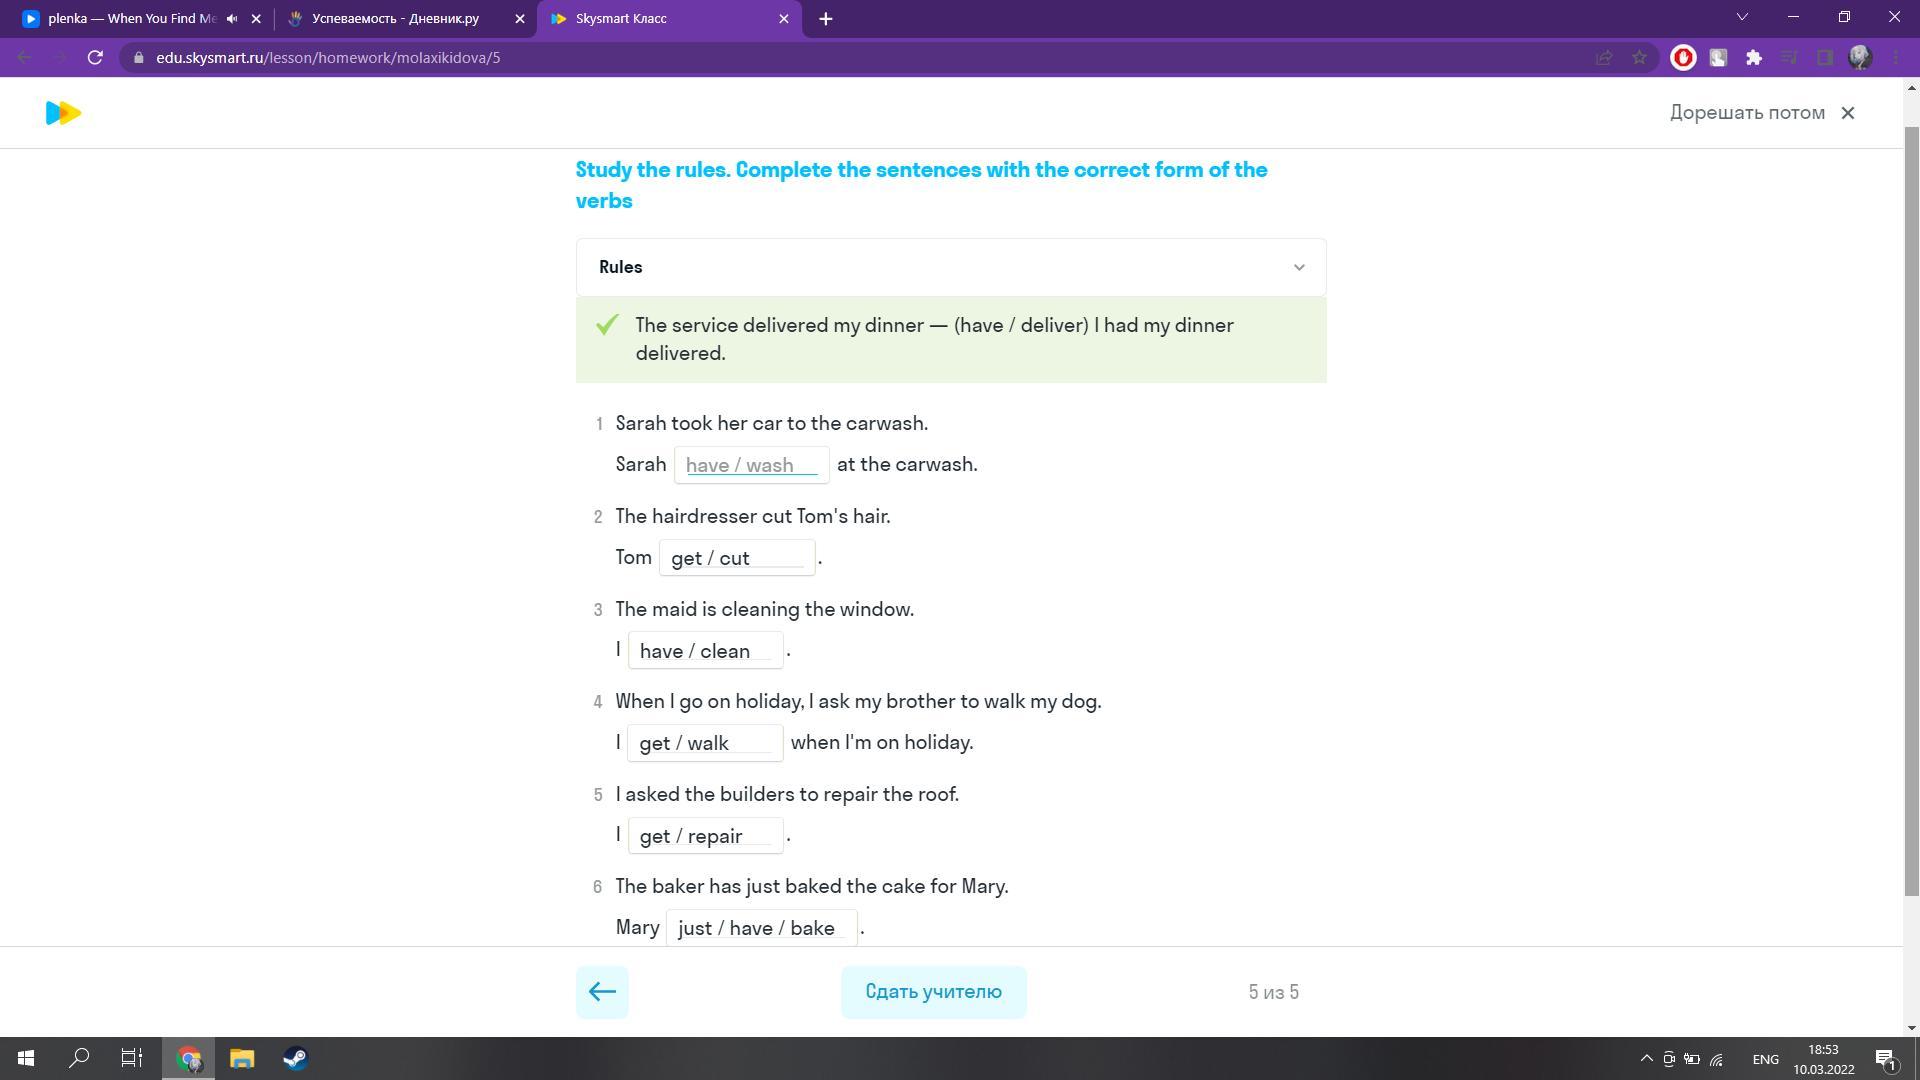Reload the page with refresh icon

pyautogui.click(x=95, y=58)
